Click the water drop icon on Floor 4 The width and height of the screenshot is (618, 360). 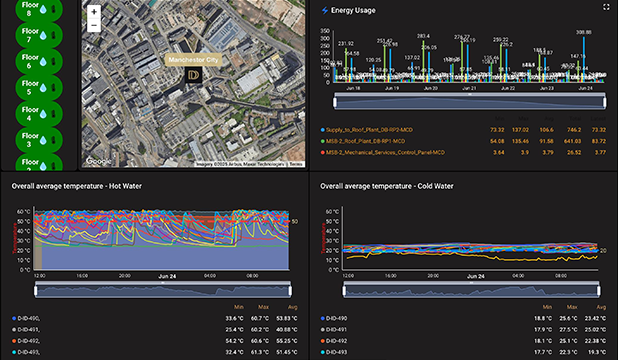(x=43, y=114)
